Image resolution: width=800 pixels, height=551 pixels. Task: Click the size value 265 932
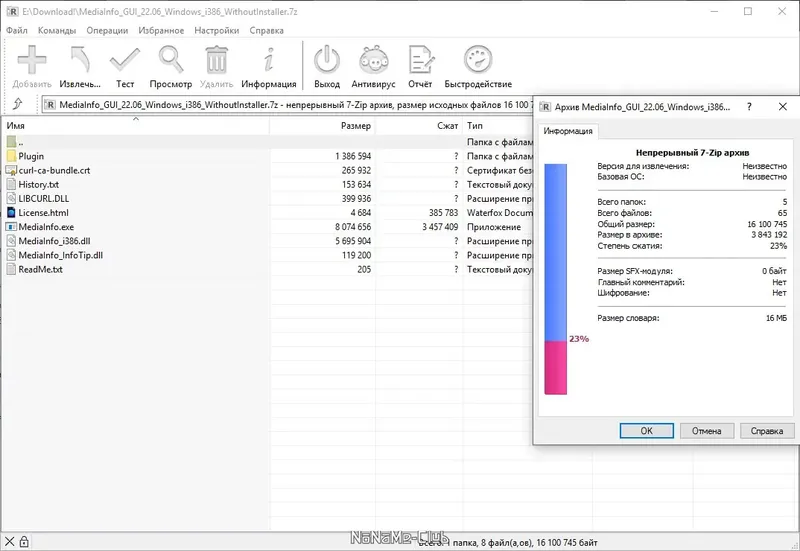coord(356,170)
